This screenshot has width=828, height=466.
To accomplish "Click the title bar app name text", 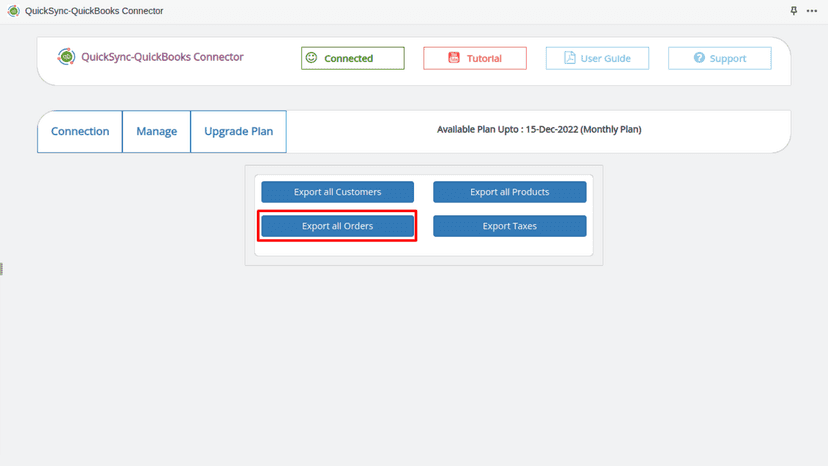I will [x=94, y=11].
